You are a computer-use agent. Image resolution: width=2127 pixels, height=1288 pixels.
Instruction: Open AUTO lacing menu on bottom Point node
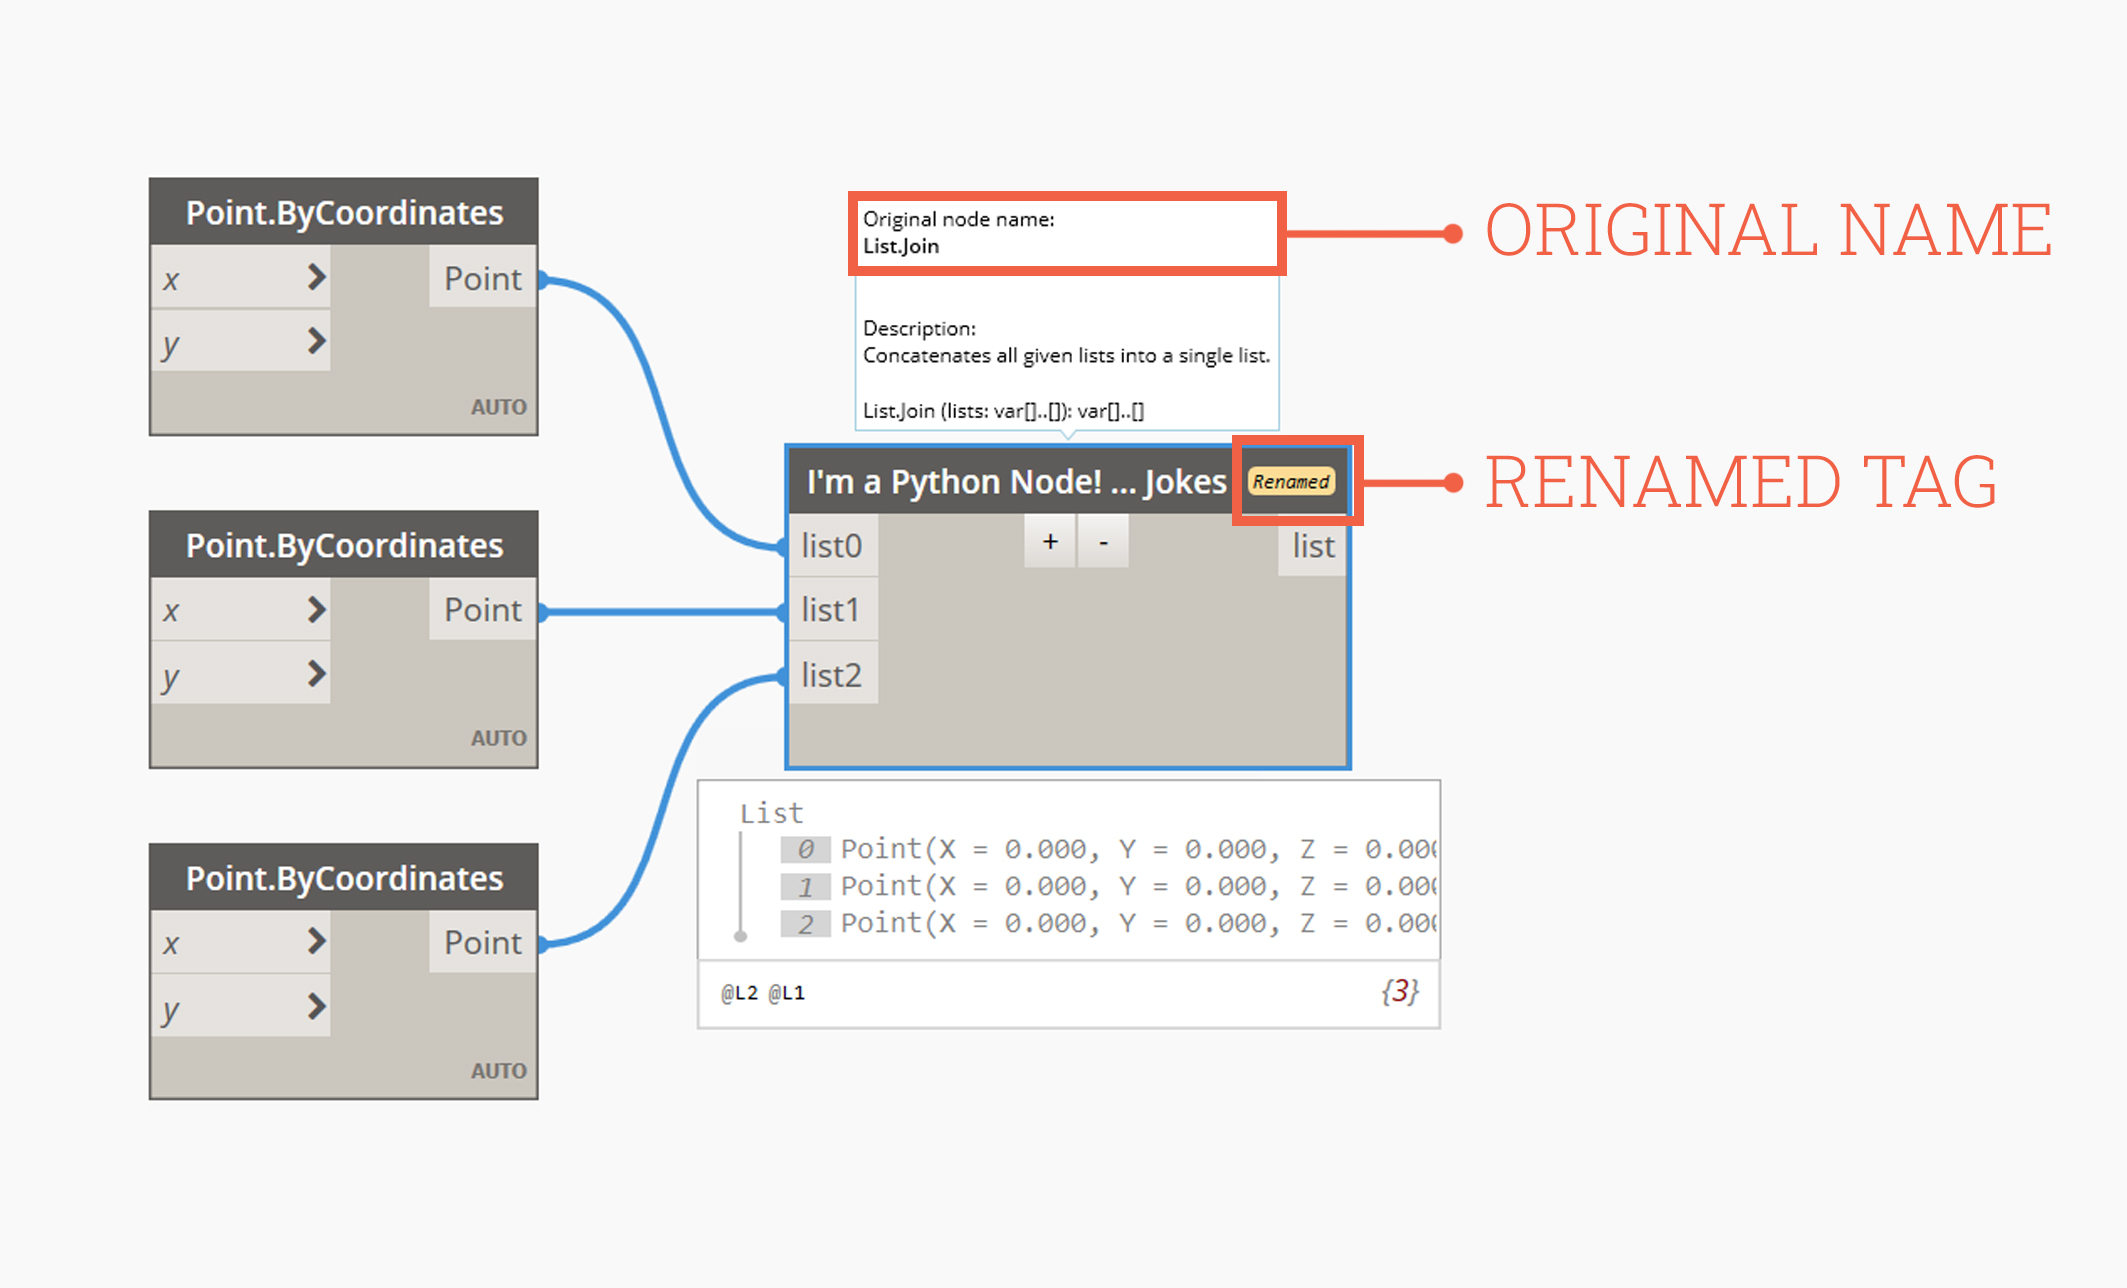click(498, 1071)
